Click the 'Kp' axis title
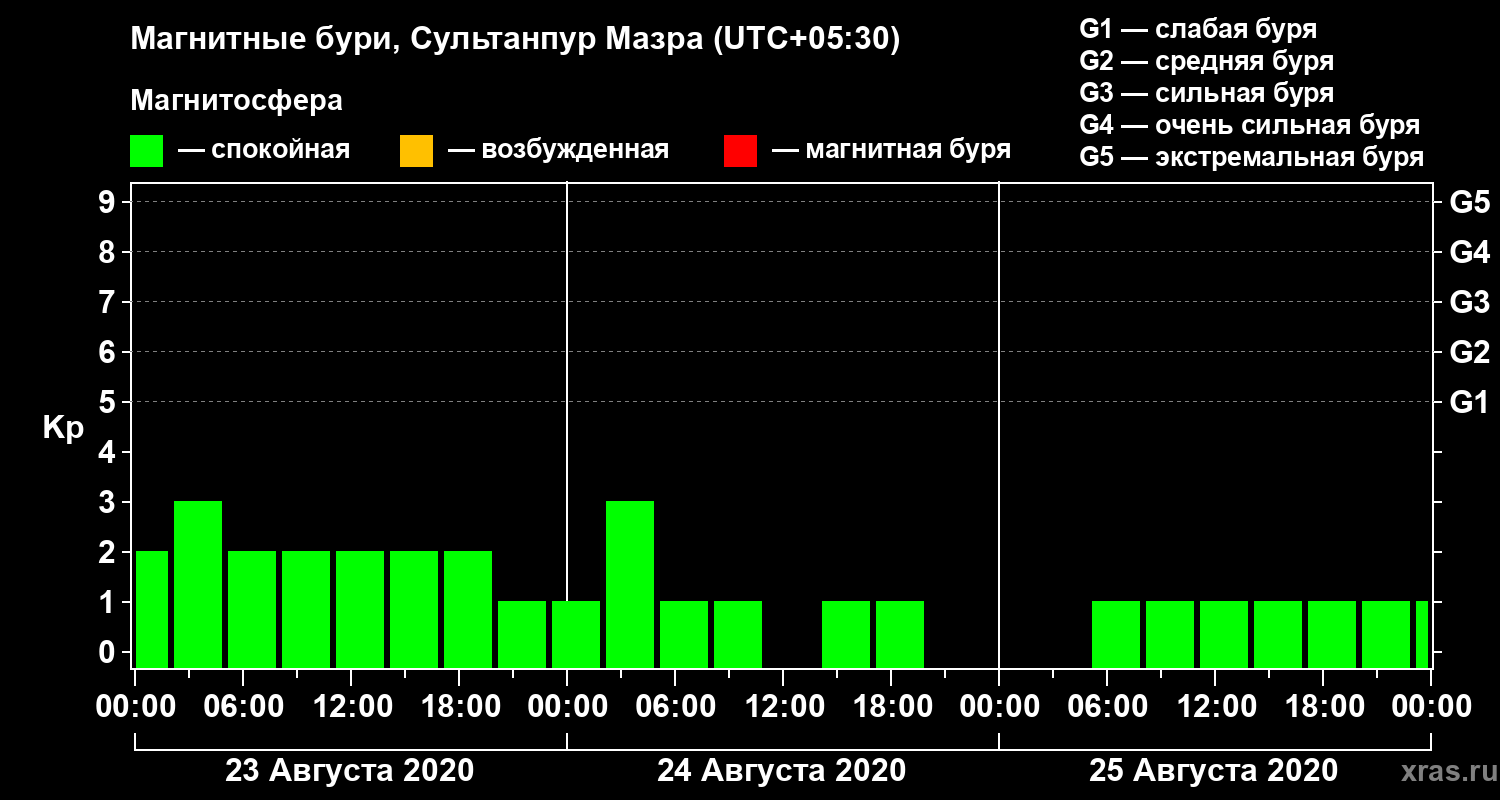The height and width of the screenshot is (800, 1500). pyautogui.click(x=63, y=428)
